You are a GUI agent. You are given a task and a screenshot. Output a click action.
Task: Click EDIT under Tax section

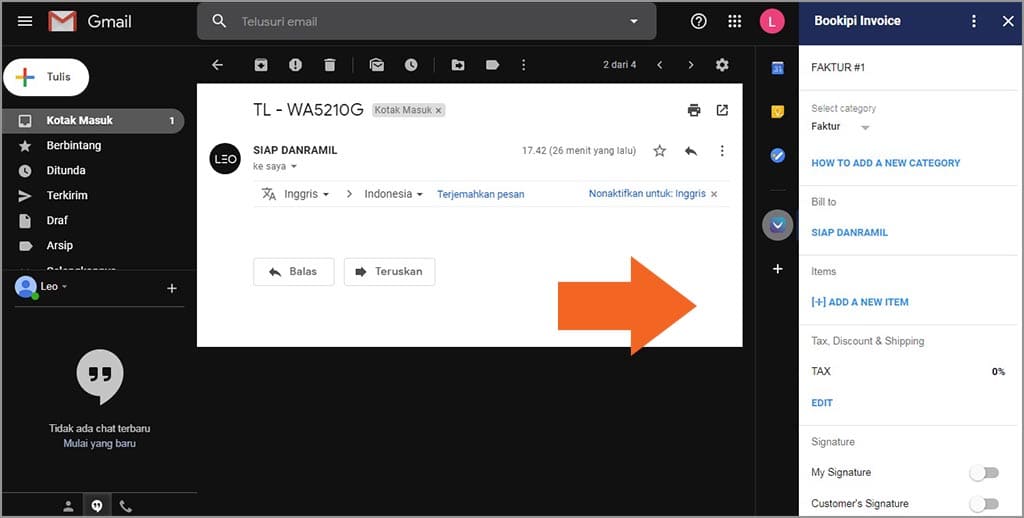pos(822,403)
